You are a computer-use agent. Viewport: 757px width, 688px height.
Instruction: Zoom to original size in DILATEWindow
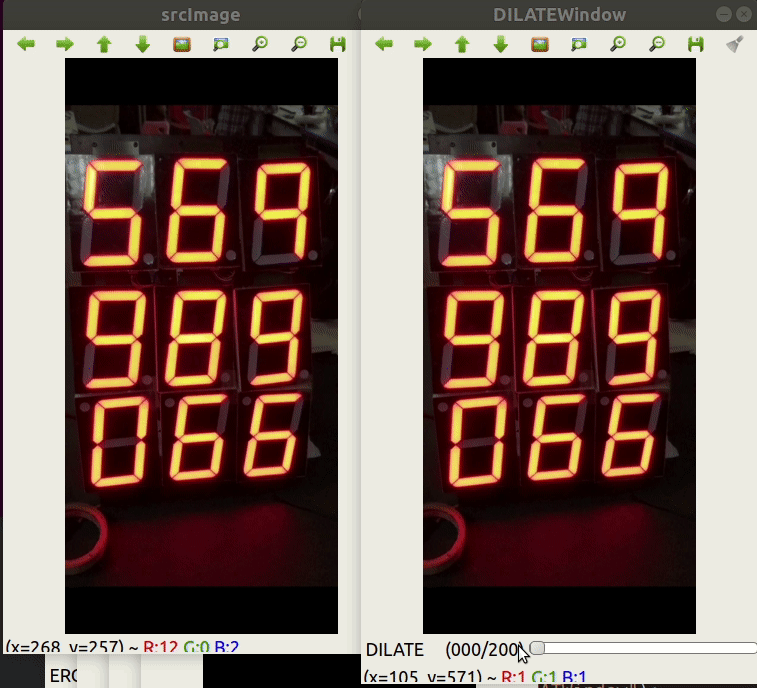[x=540, y=44]
